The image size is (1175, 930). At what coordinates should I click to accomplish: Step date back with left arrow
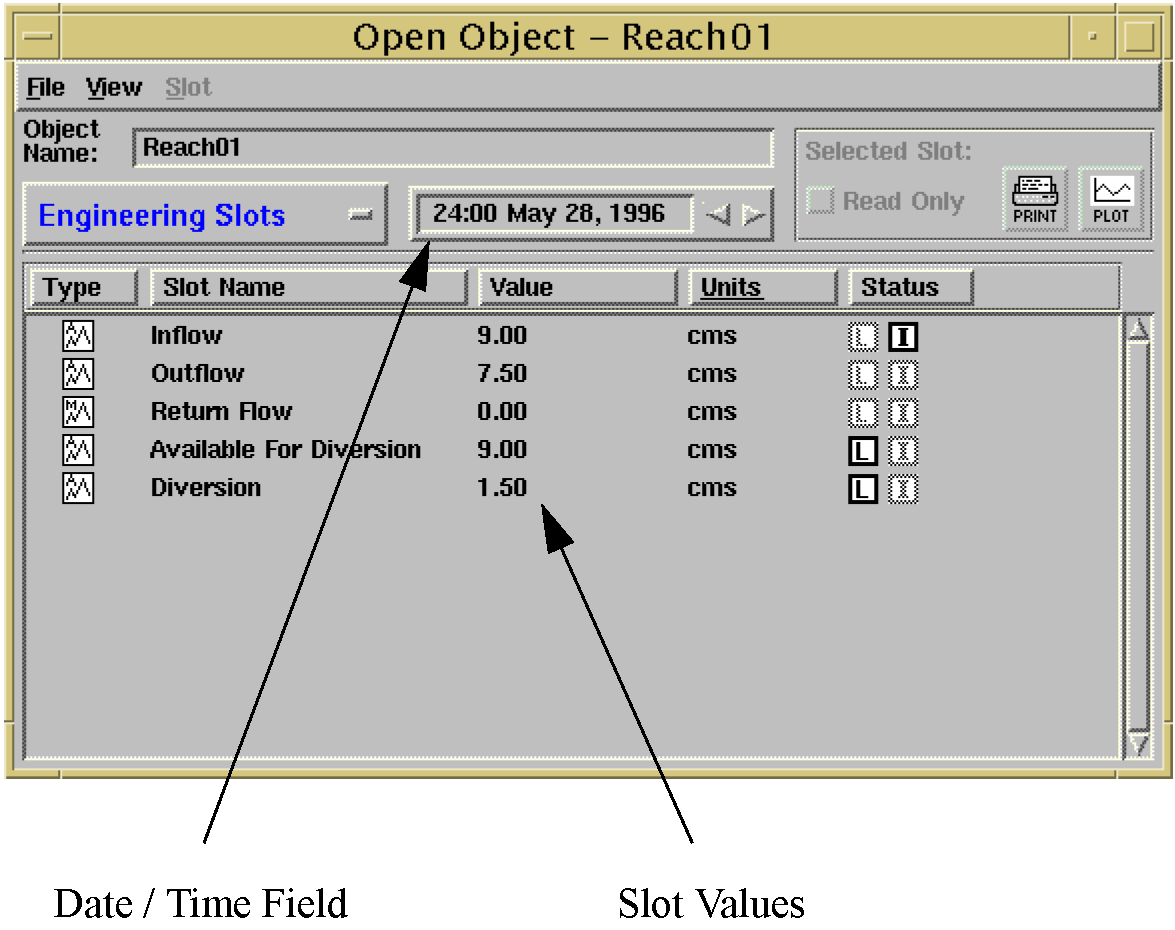tap(718, 215)
